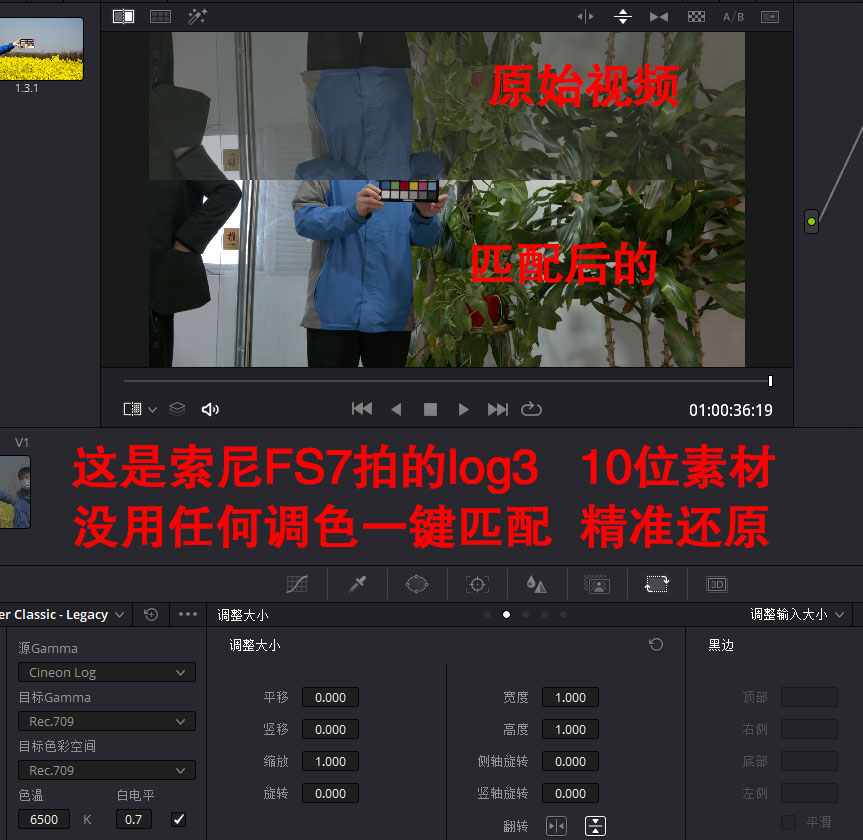The width and height of the screenshot is (863, 840).
Task: Toggle vertical flip button
Action: click(x=595, y=826)
